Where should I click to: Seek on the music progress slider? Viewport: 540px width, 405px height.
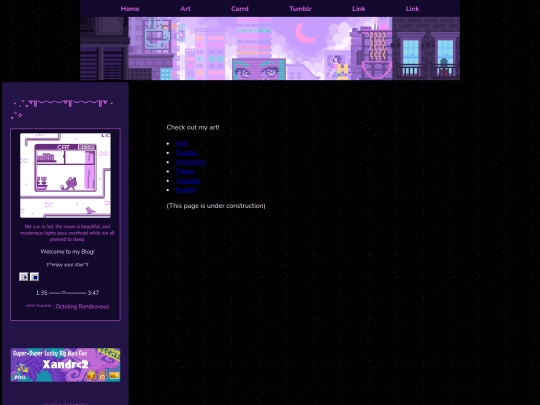68,293
